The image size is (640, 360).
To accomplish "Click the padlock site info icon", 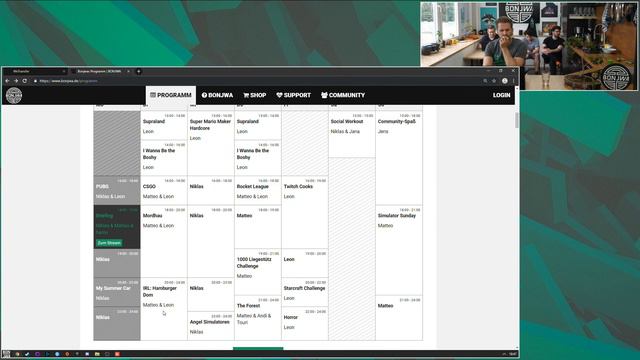I will point(36,81).
